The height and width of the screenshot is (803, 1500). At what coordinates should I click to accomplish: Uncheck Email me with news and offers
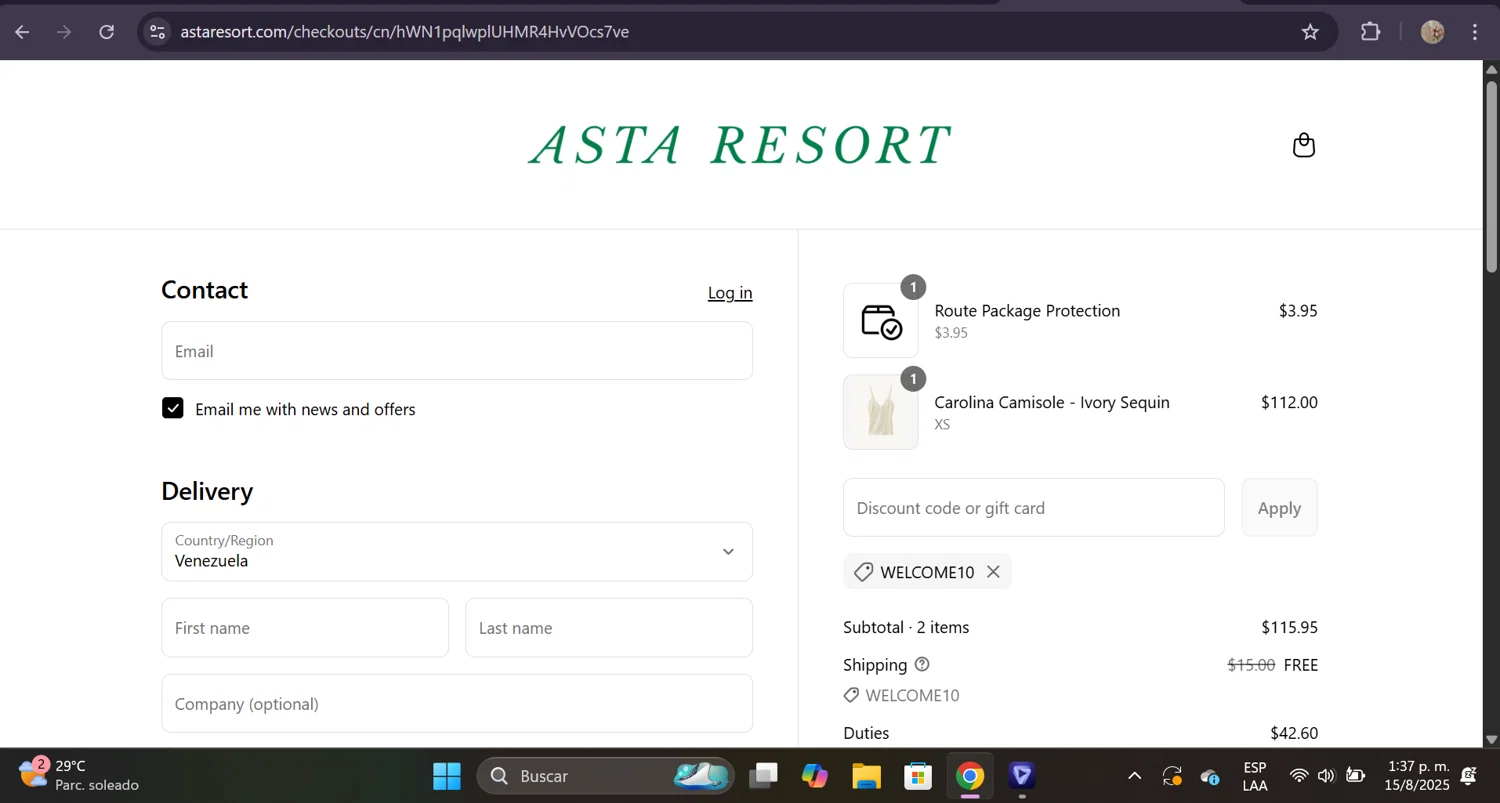[173, 408]
